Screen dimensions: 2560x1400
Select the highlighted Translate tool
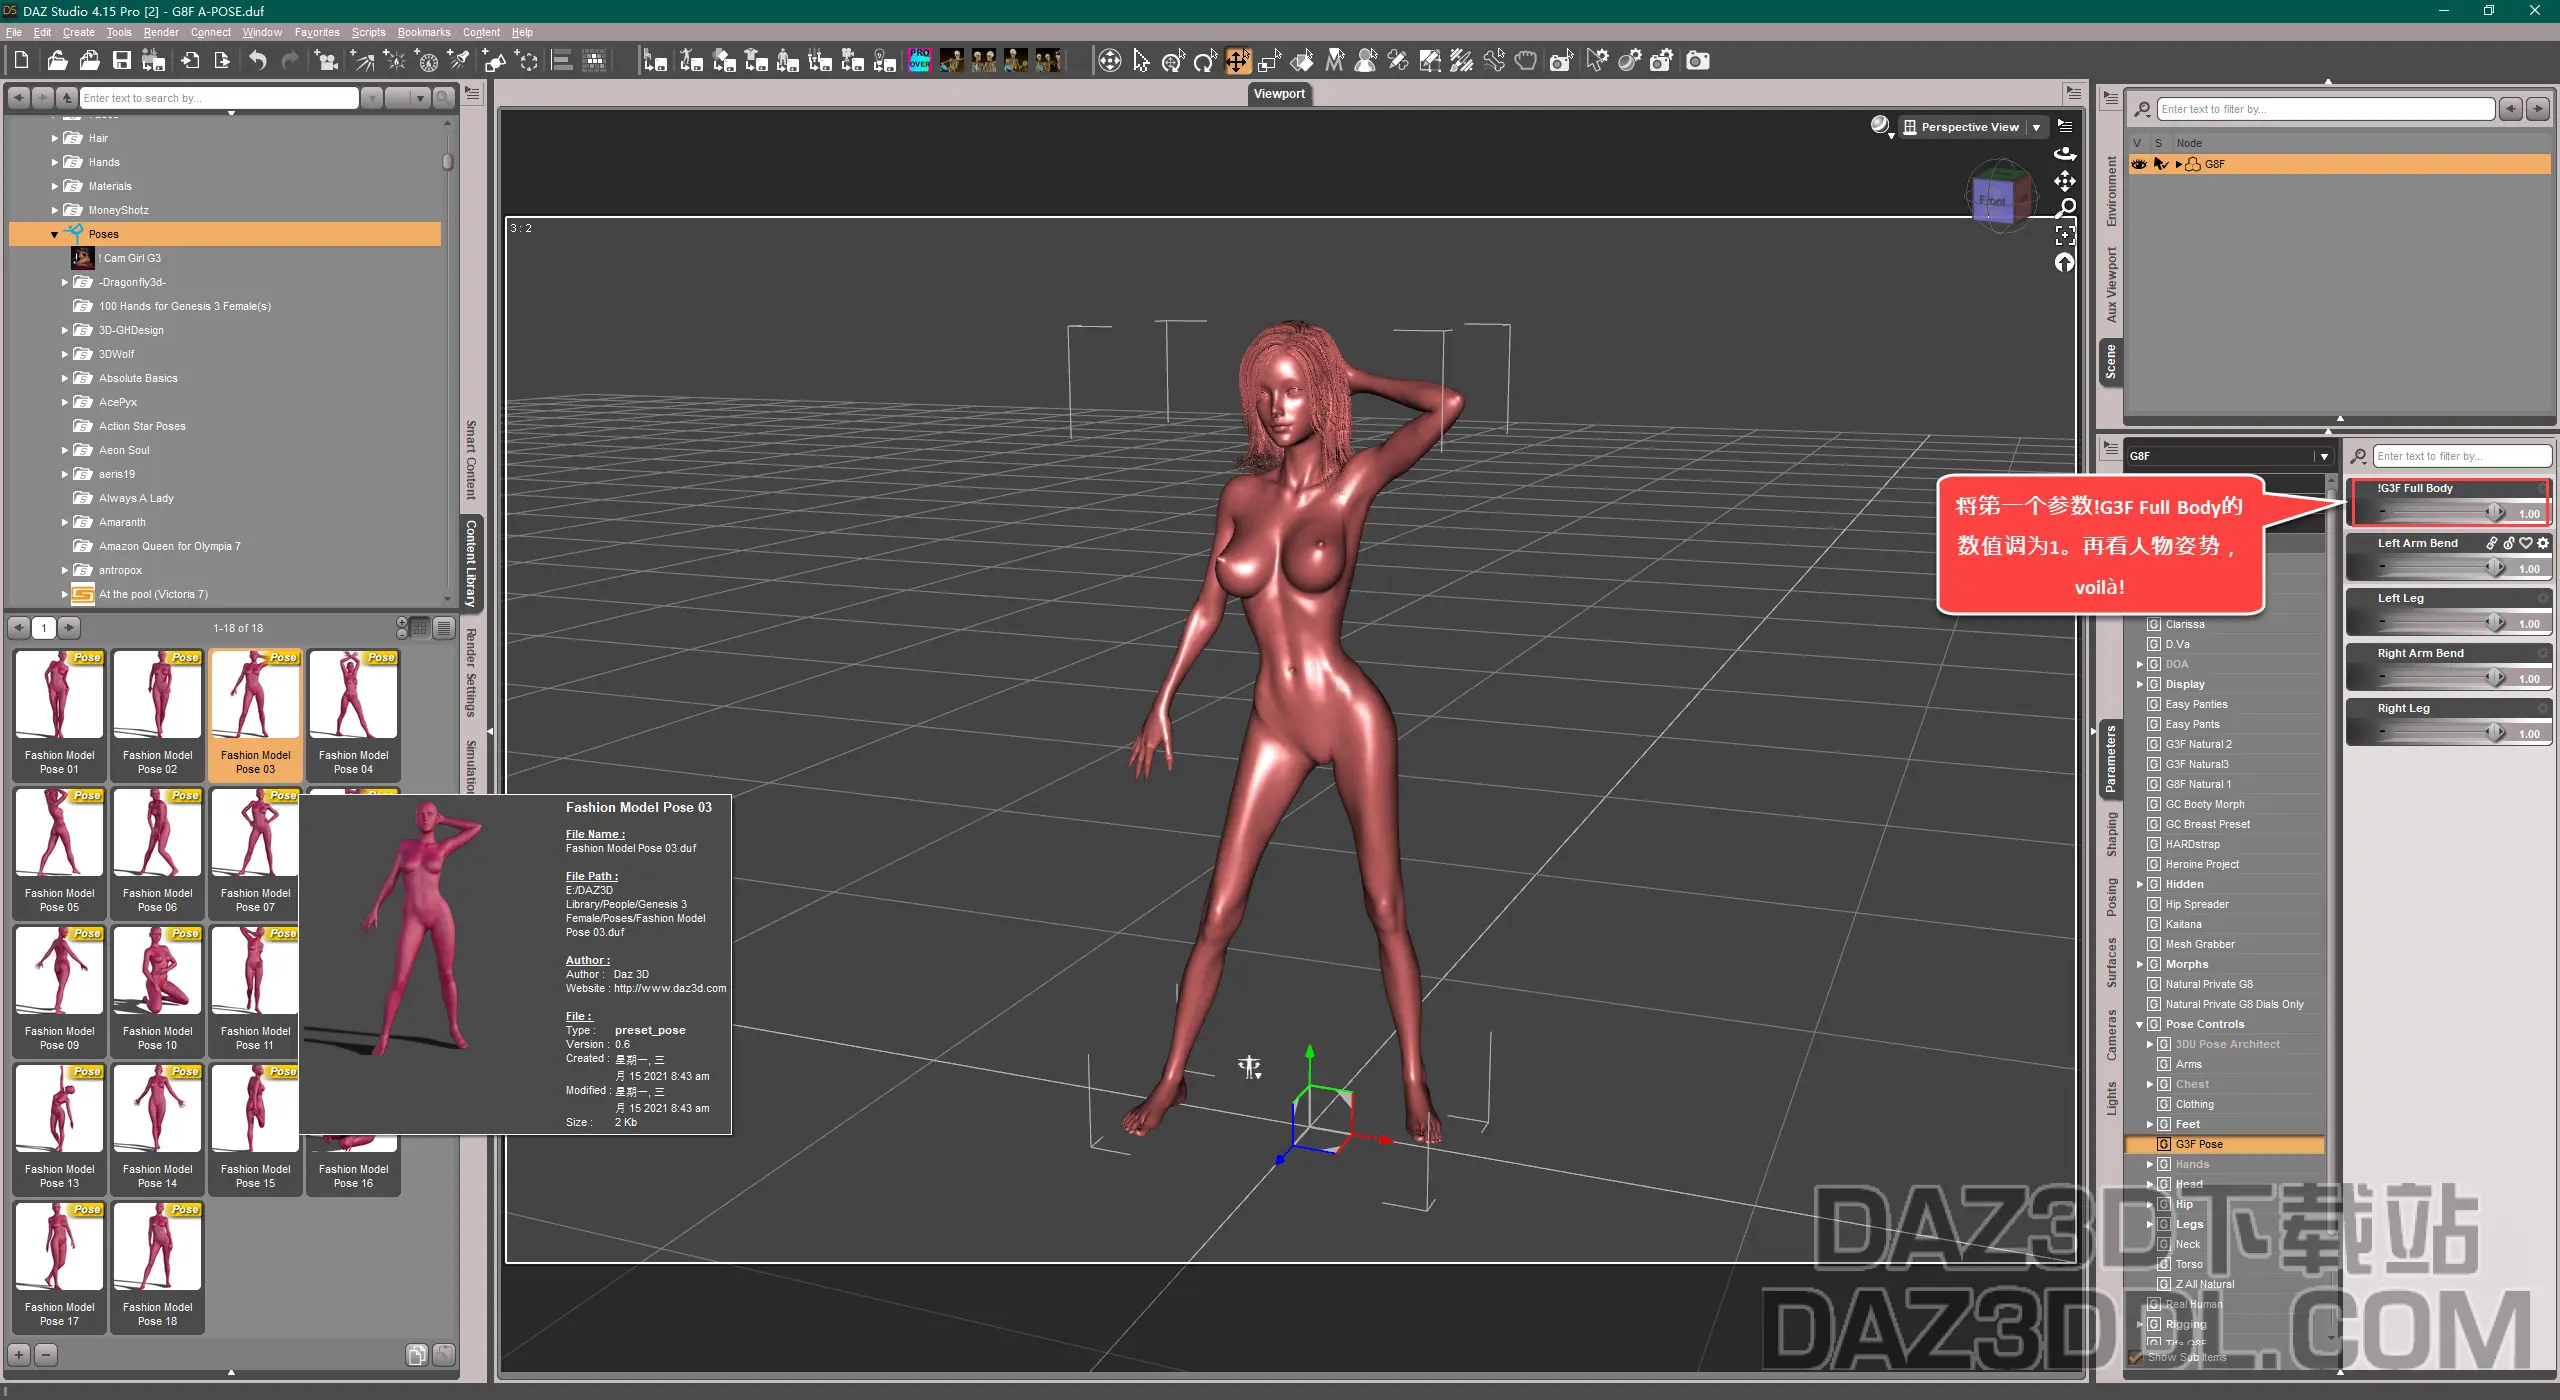point(1237,61)
